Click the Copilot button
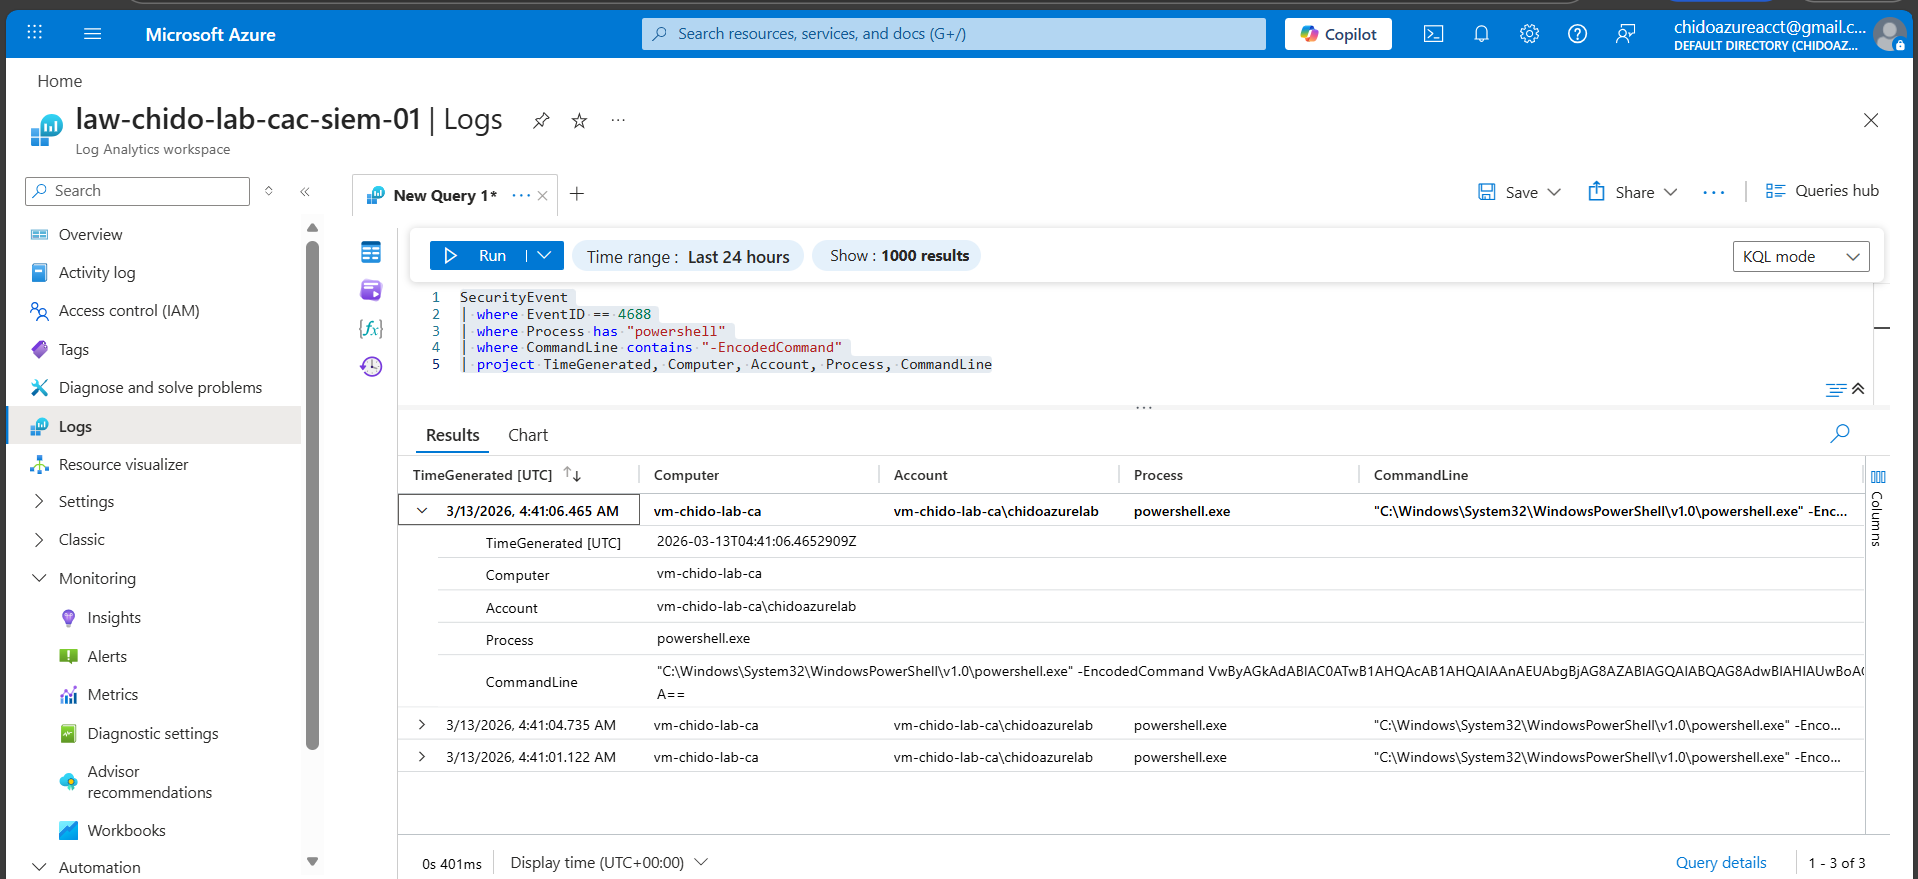The width and height of the screenshot is (1918, 879). (1338, 34)
